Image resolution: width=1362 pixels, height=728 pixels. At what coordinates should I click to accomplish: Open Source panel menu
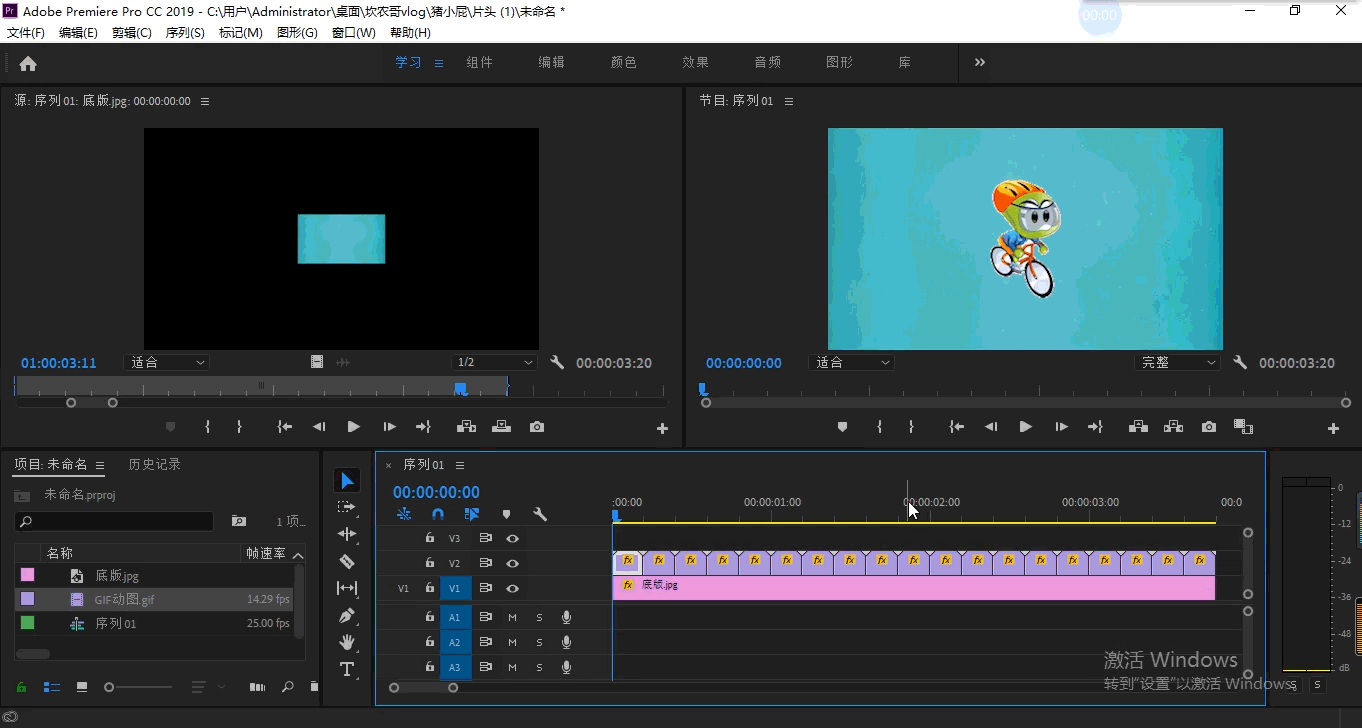point(205,101)
